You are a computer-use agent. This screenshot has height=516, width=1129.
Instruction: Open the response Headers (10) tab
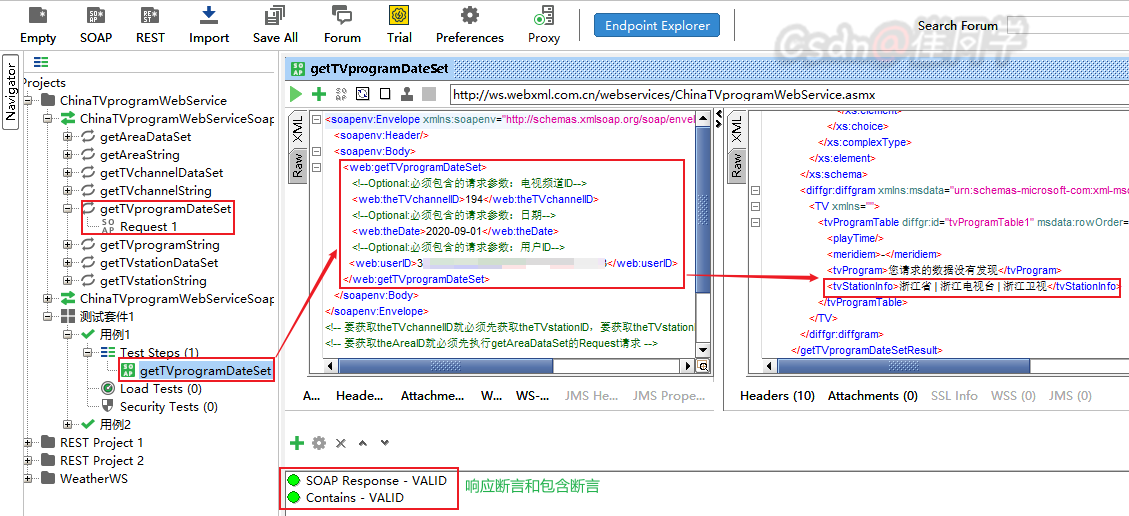coord(777,396)
